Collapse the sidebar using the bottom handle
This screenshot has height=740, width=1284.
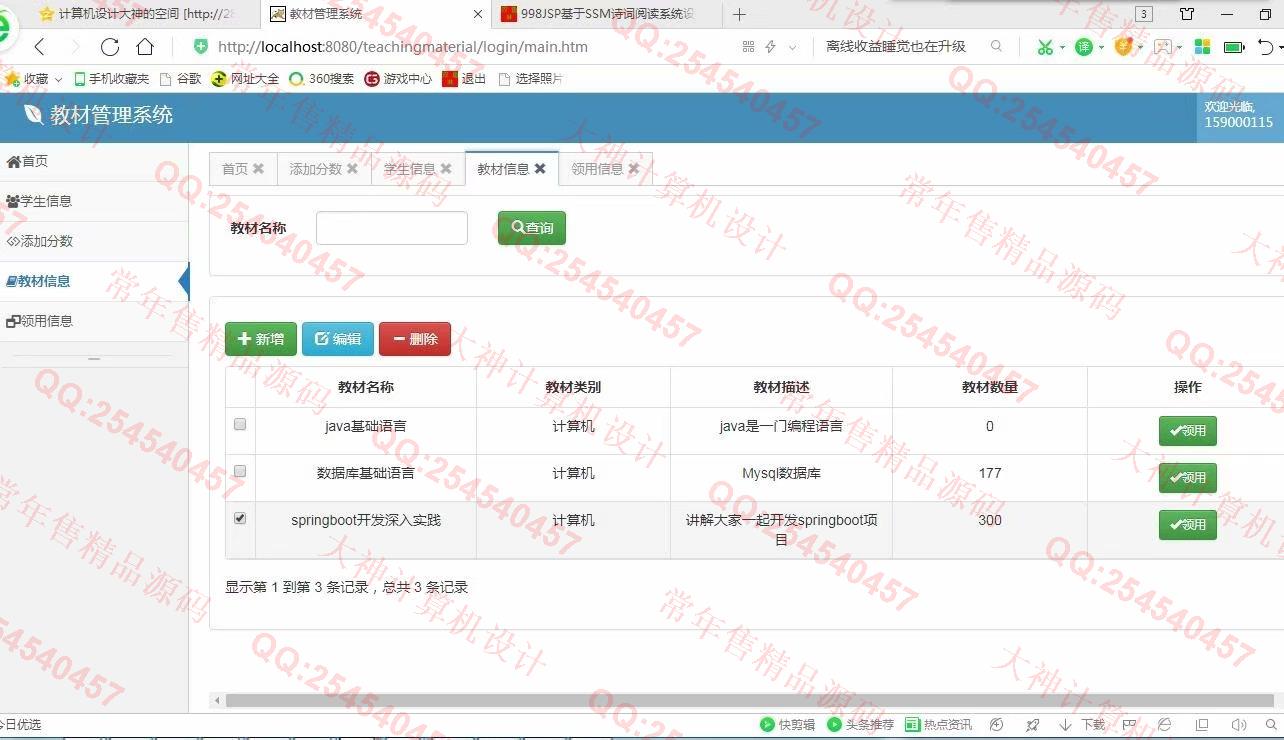[94, 358]
